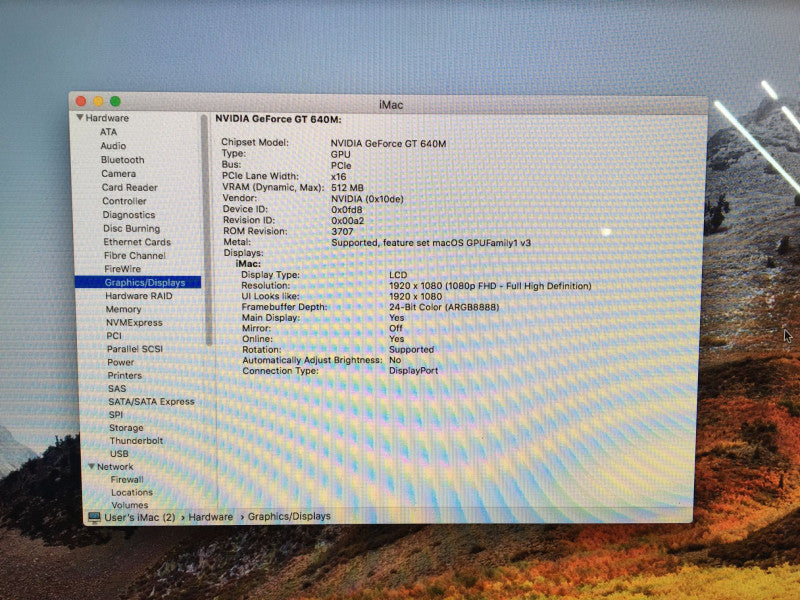Viewport: 800px width, 600px height.
Task: Click the ROM Revision value 3707
Action: [342, 232]
